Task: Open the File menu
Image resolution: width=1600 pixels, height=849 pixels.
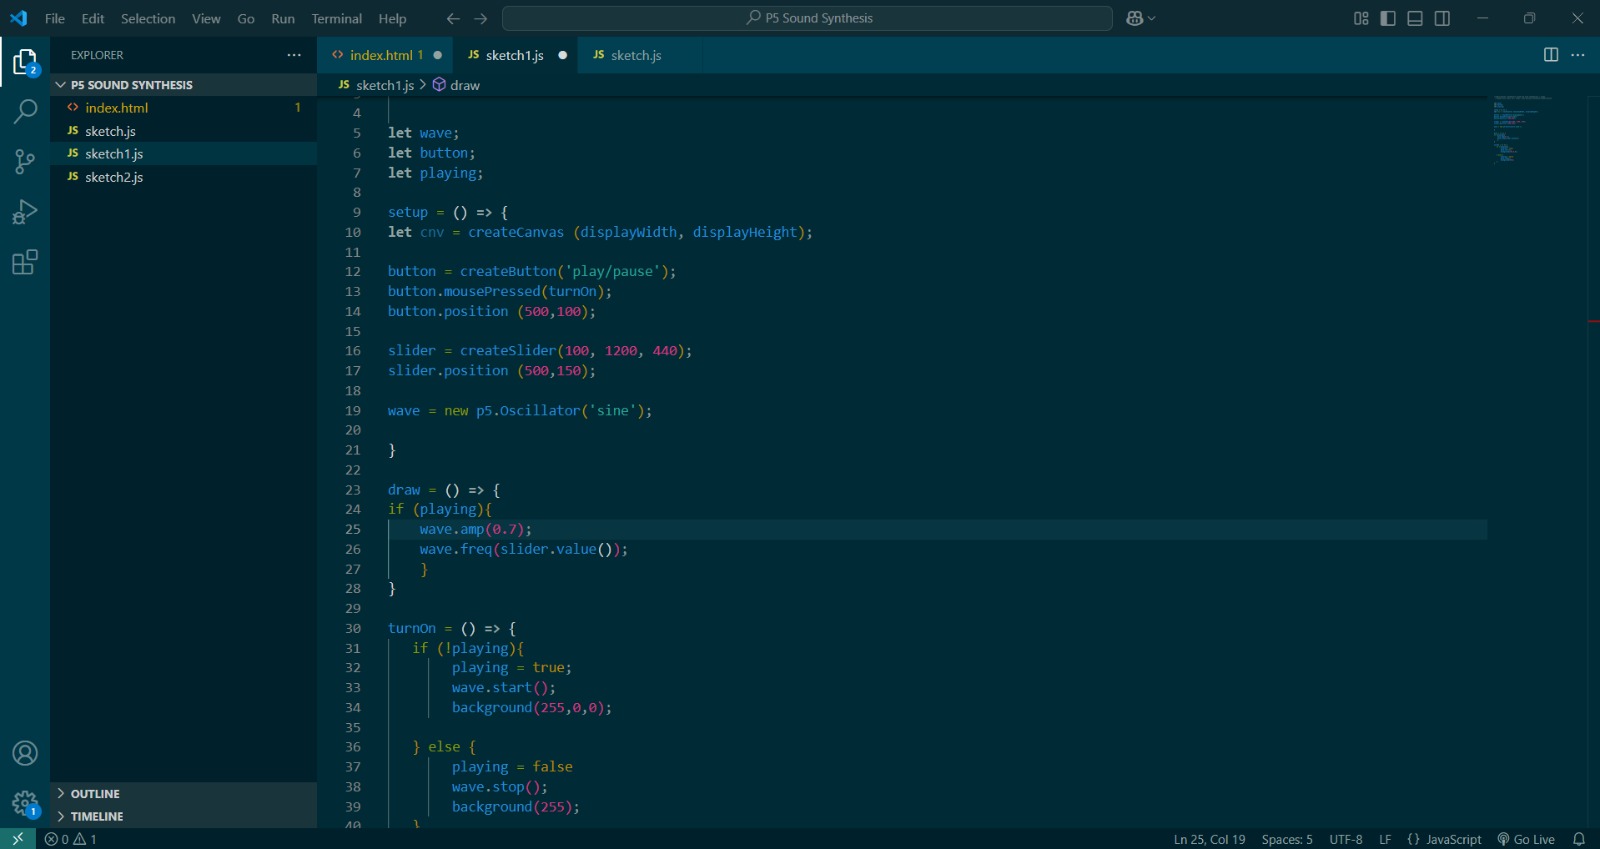Action: tap(55, 18)
